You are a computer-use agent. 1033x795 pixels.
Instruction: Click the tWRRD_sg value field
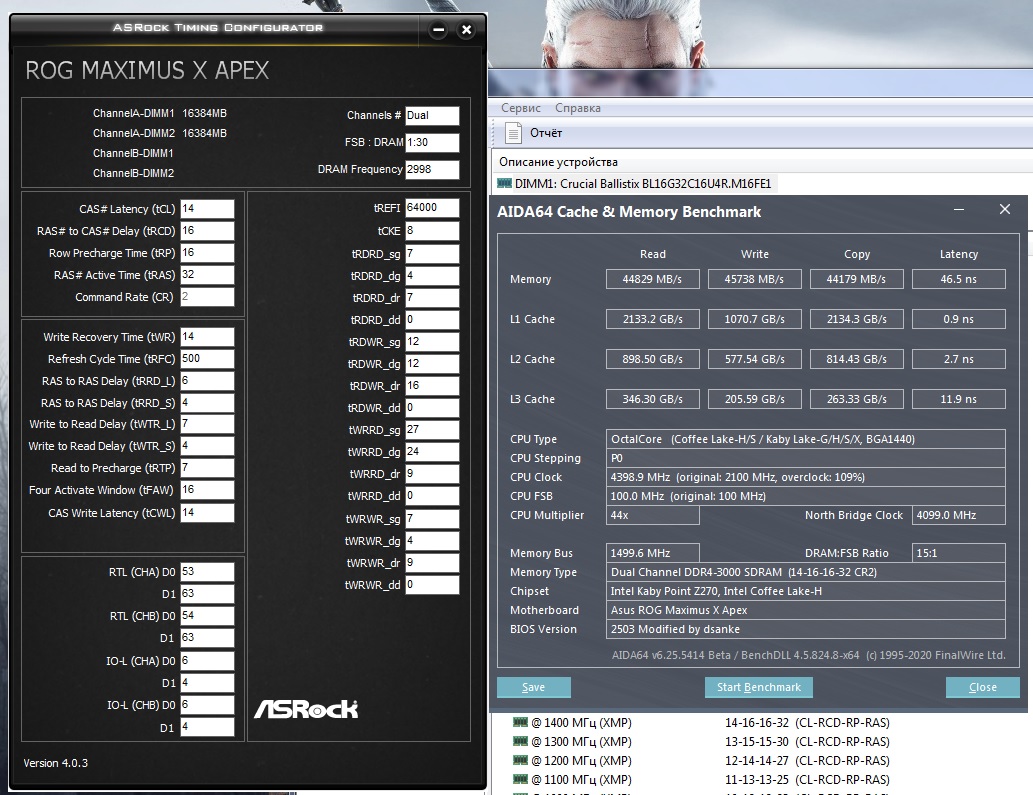[x=432, y=429]
